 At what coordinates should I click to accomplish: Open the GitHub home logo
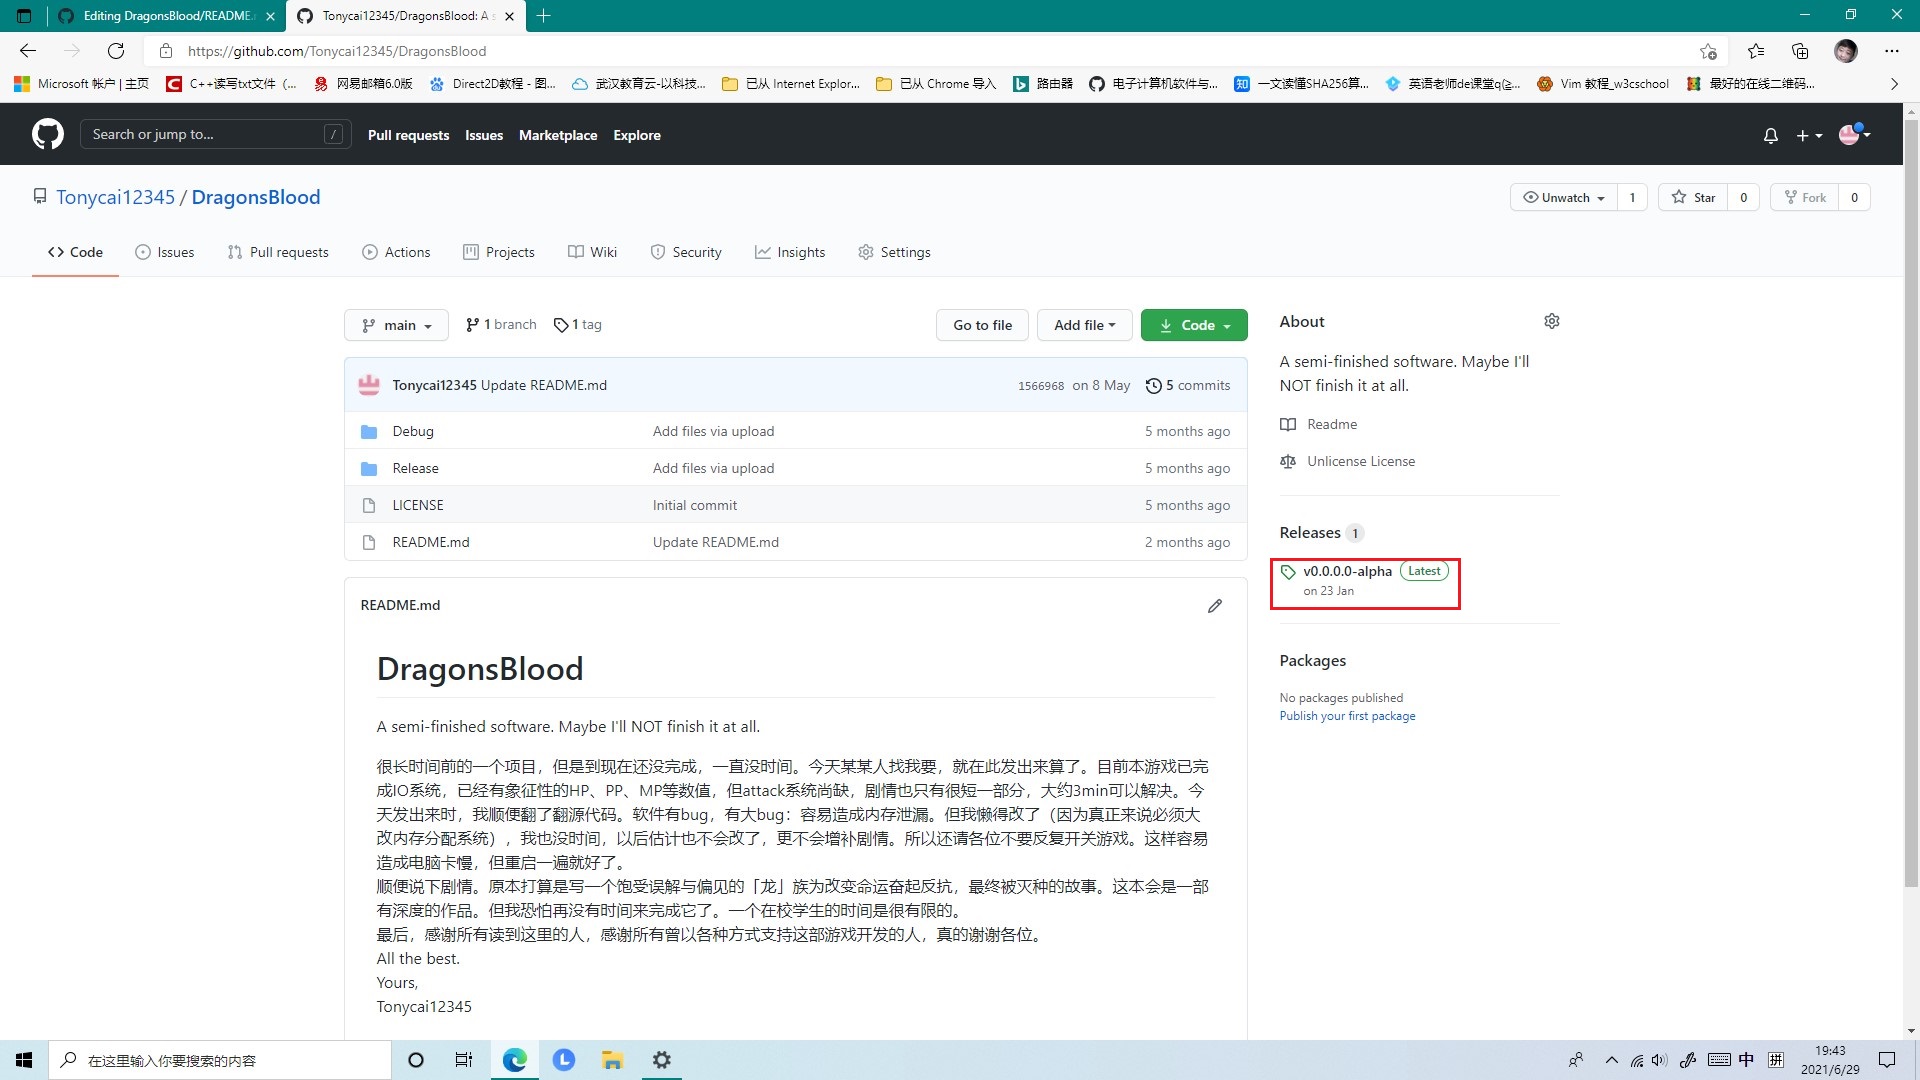point(47,134)
